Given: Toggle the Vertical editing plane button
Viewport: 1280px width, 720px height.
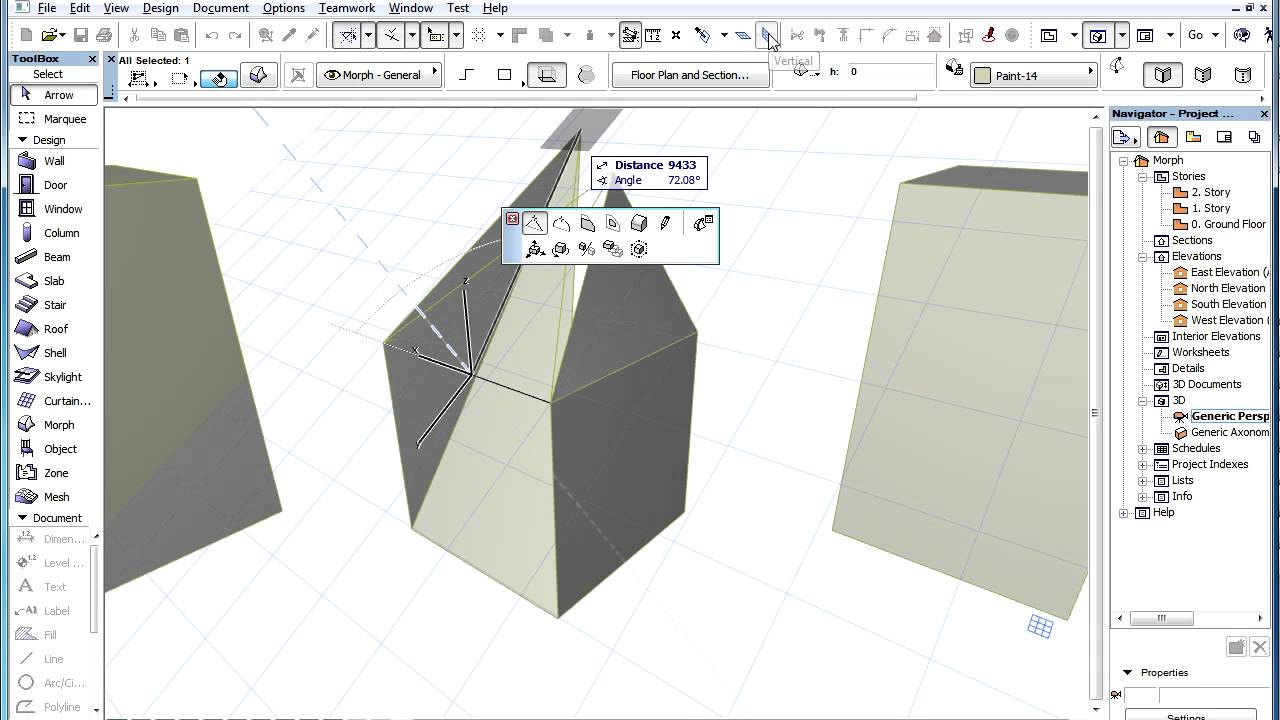Looking at the screenshot, I should coord(768,36).
